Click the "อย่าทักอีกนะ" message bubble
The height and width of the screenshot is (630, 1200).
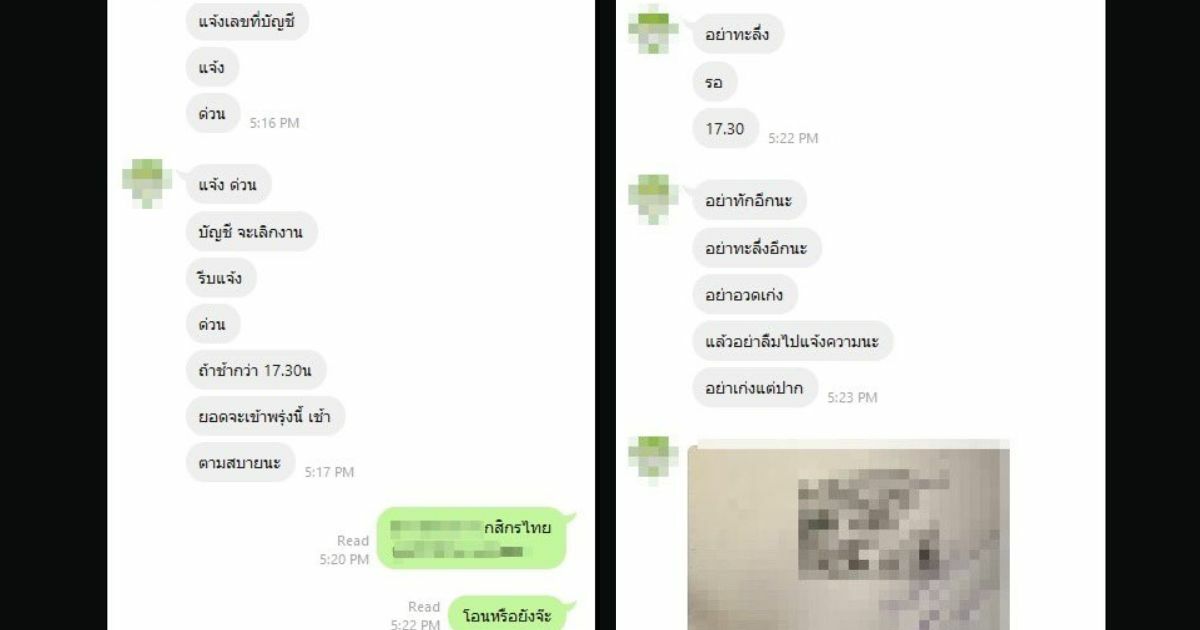coord(749,200)
